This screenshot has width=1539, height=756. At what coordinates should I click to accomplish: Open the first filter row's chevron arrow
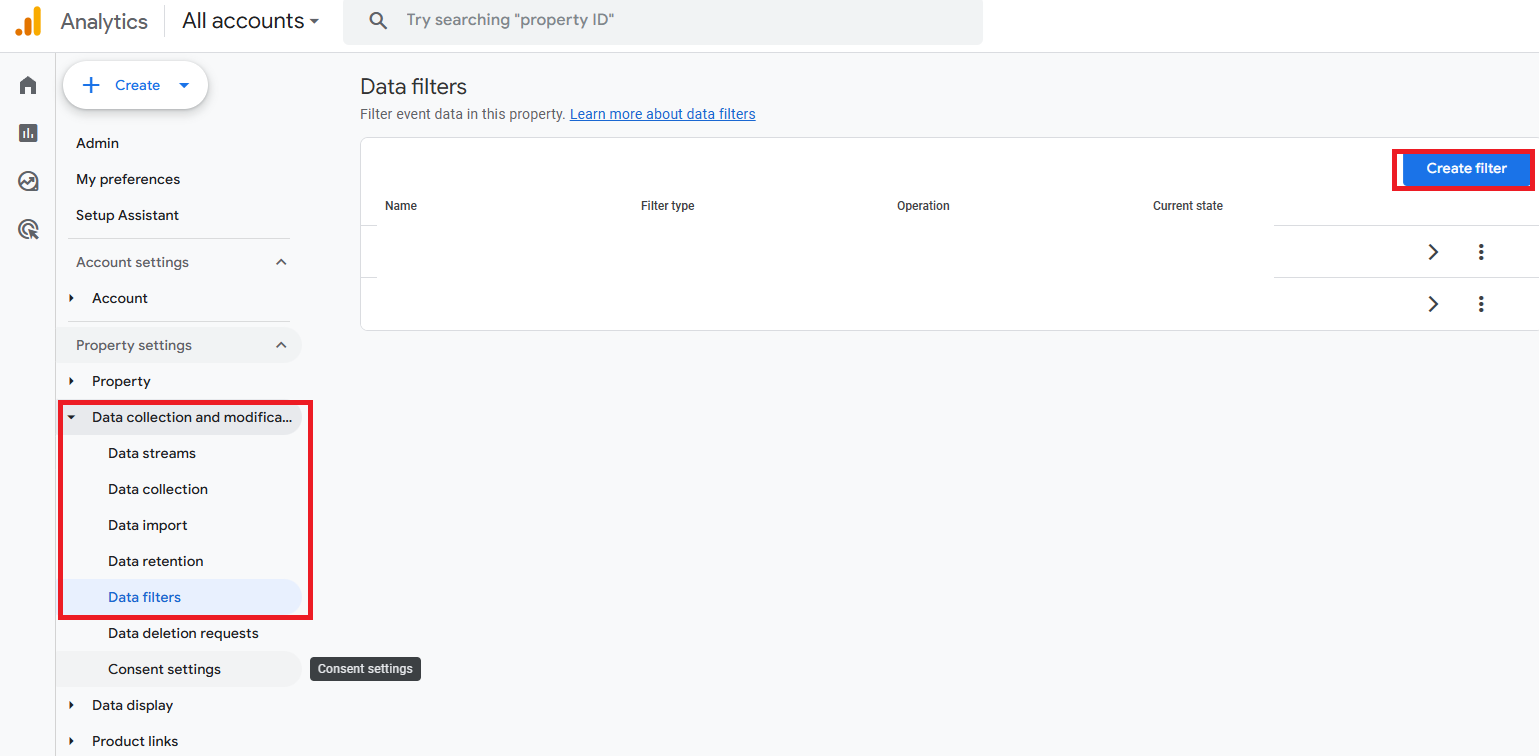(x=1433, y=252)
